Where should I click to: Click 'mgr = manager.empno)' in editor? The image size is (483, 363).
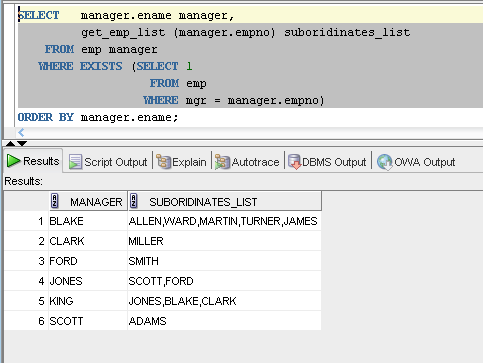pyautogui.click(x=255, y=100)
